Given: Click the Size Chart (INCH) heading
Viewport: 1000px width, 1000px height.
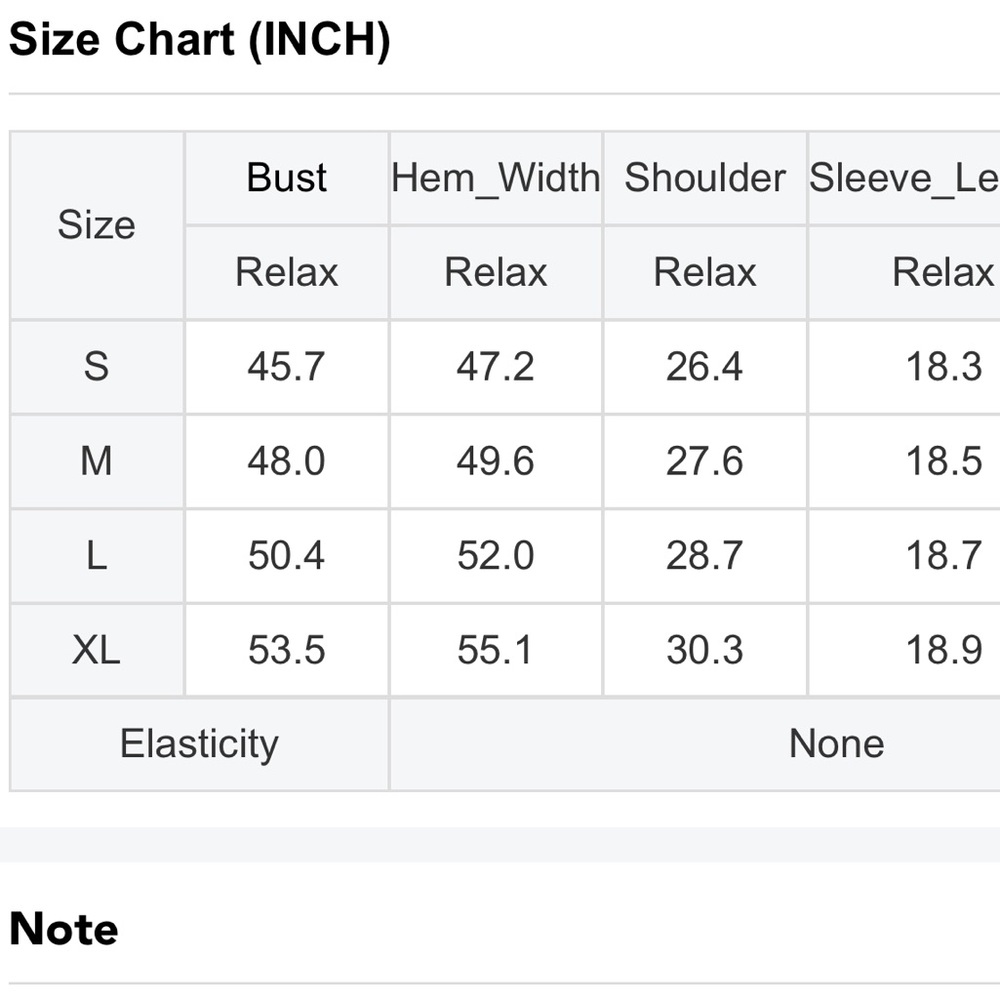Looking at the screenshot, I should click(x=200, y=40).
